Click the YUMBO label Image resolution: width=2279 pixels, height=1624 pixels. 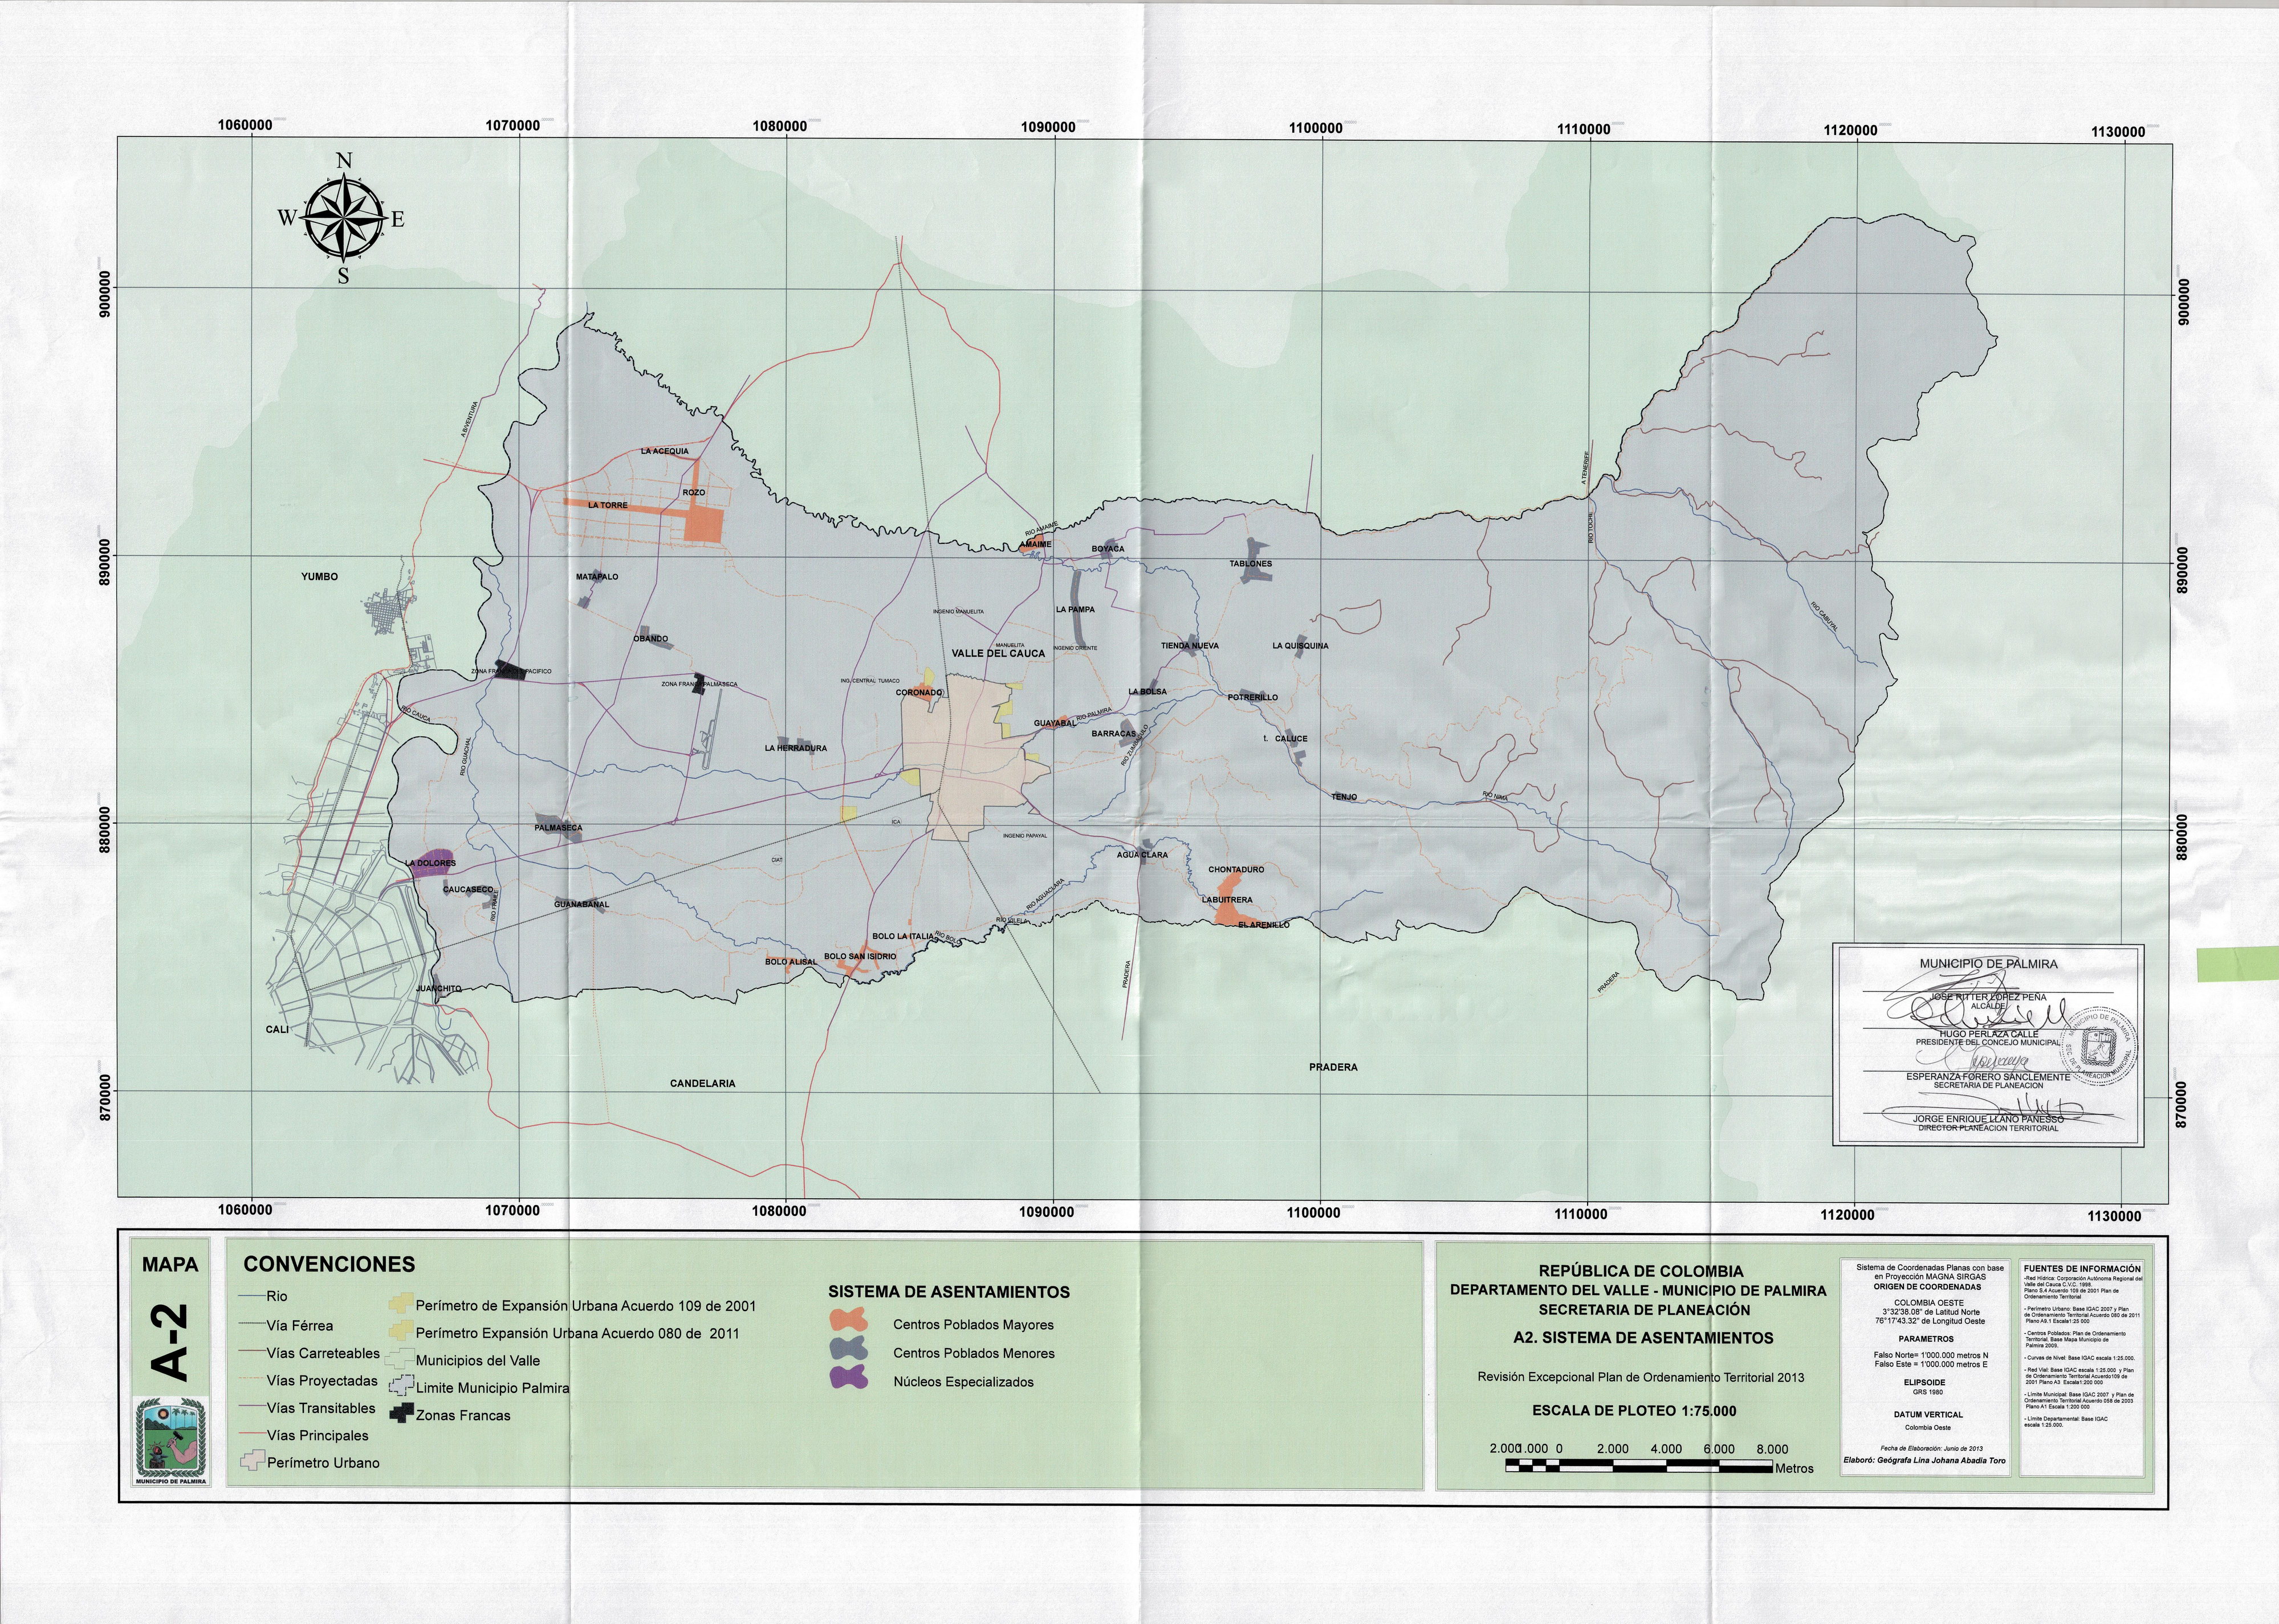tap(320, 577)
